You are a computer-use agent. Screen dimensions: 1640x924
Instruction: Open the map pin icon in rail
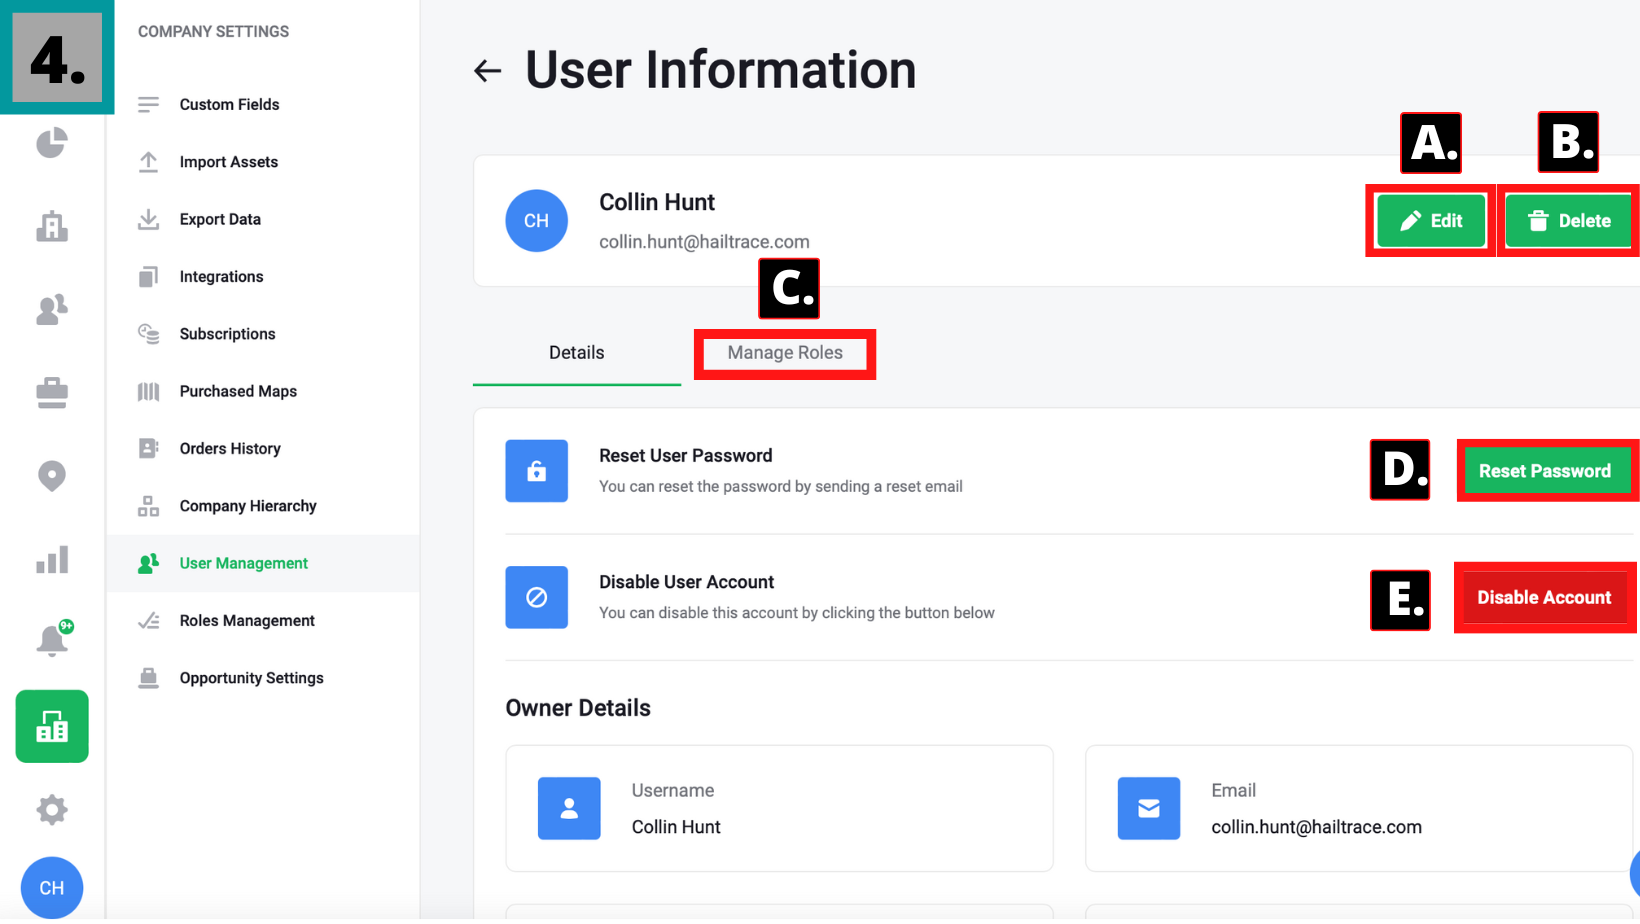(52, 476)
